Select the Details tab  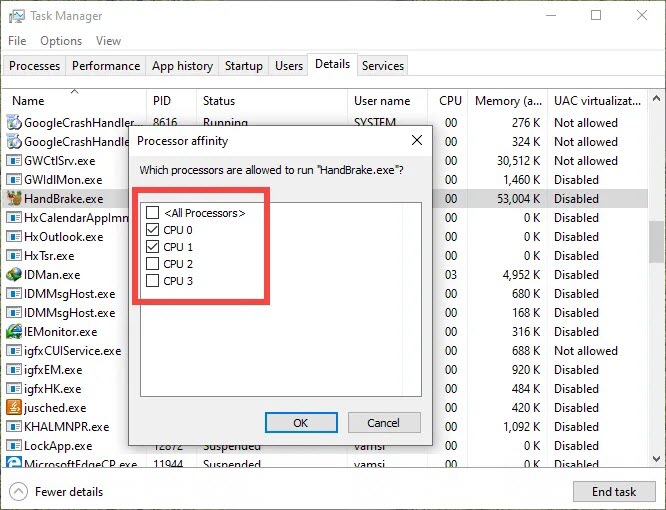333,64
